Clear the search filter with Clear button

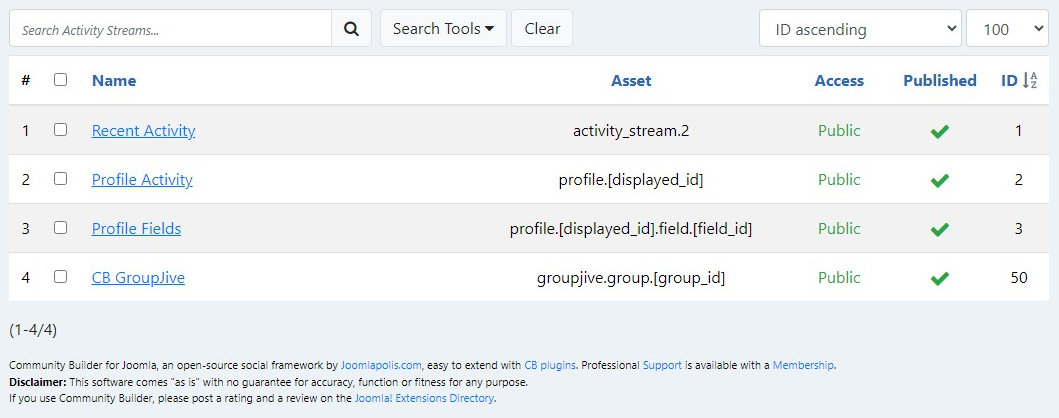542,28
